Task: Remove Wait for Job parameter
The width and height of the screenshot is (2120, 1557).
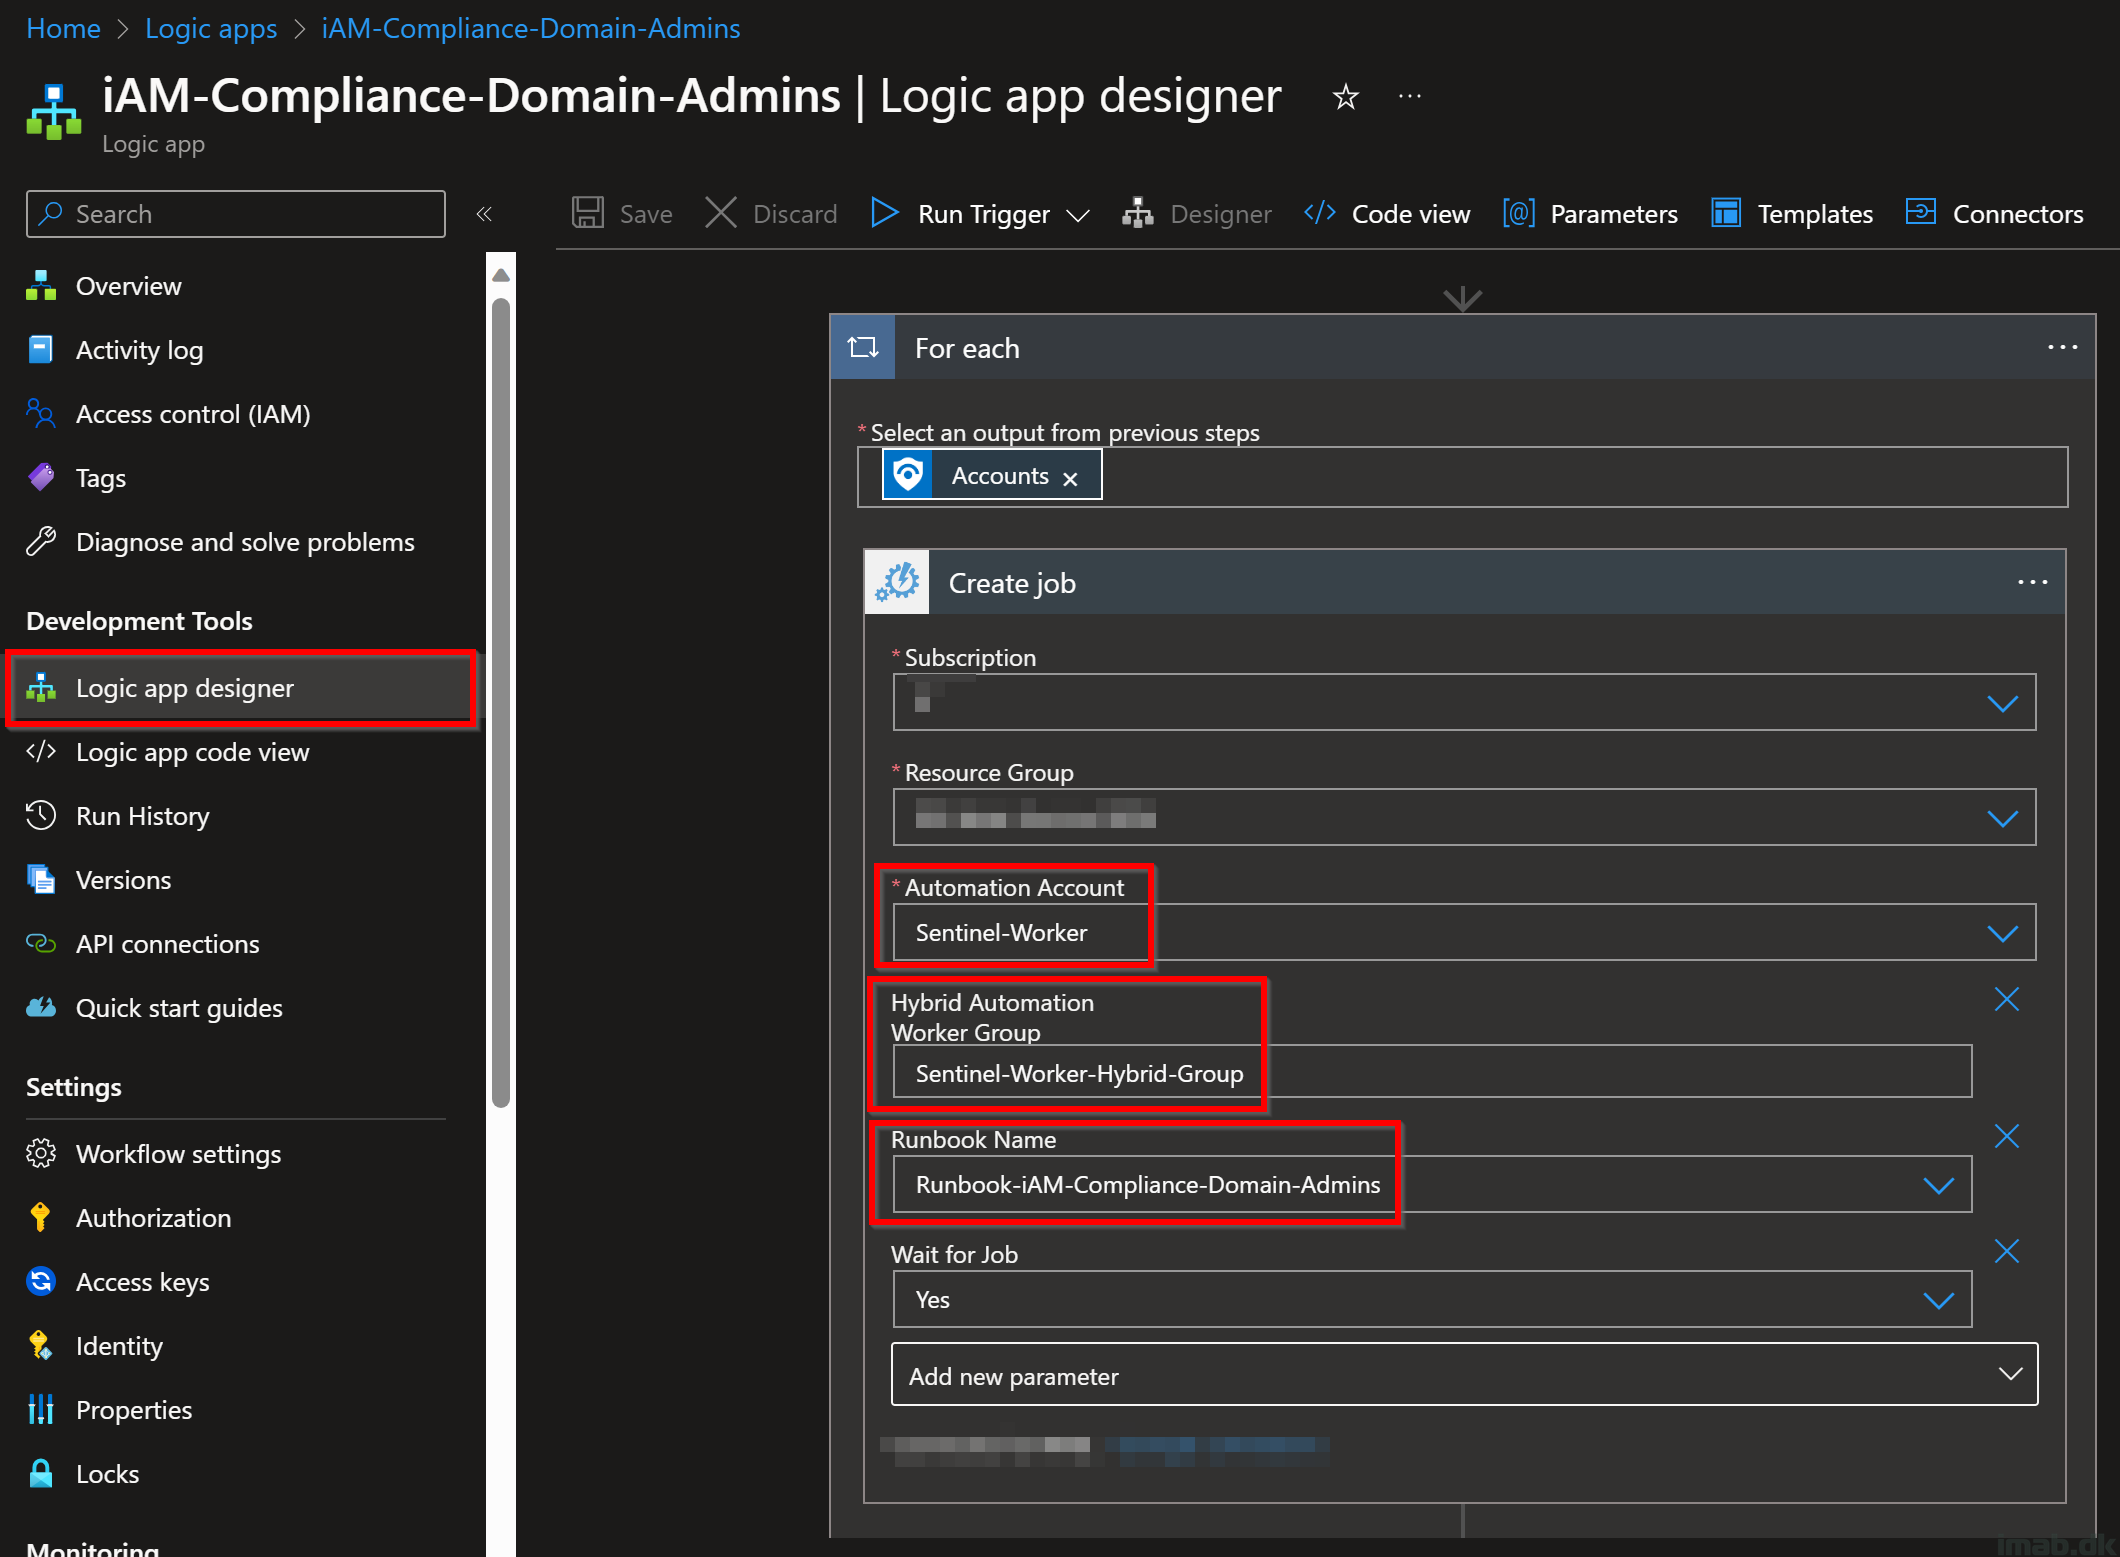Action: tap(2007, 1251)
